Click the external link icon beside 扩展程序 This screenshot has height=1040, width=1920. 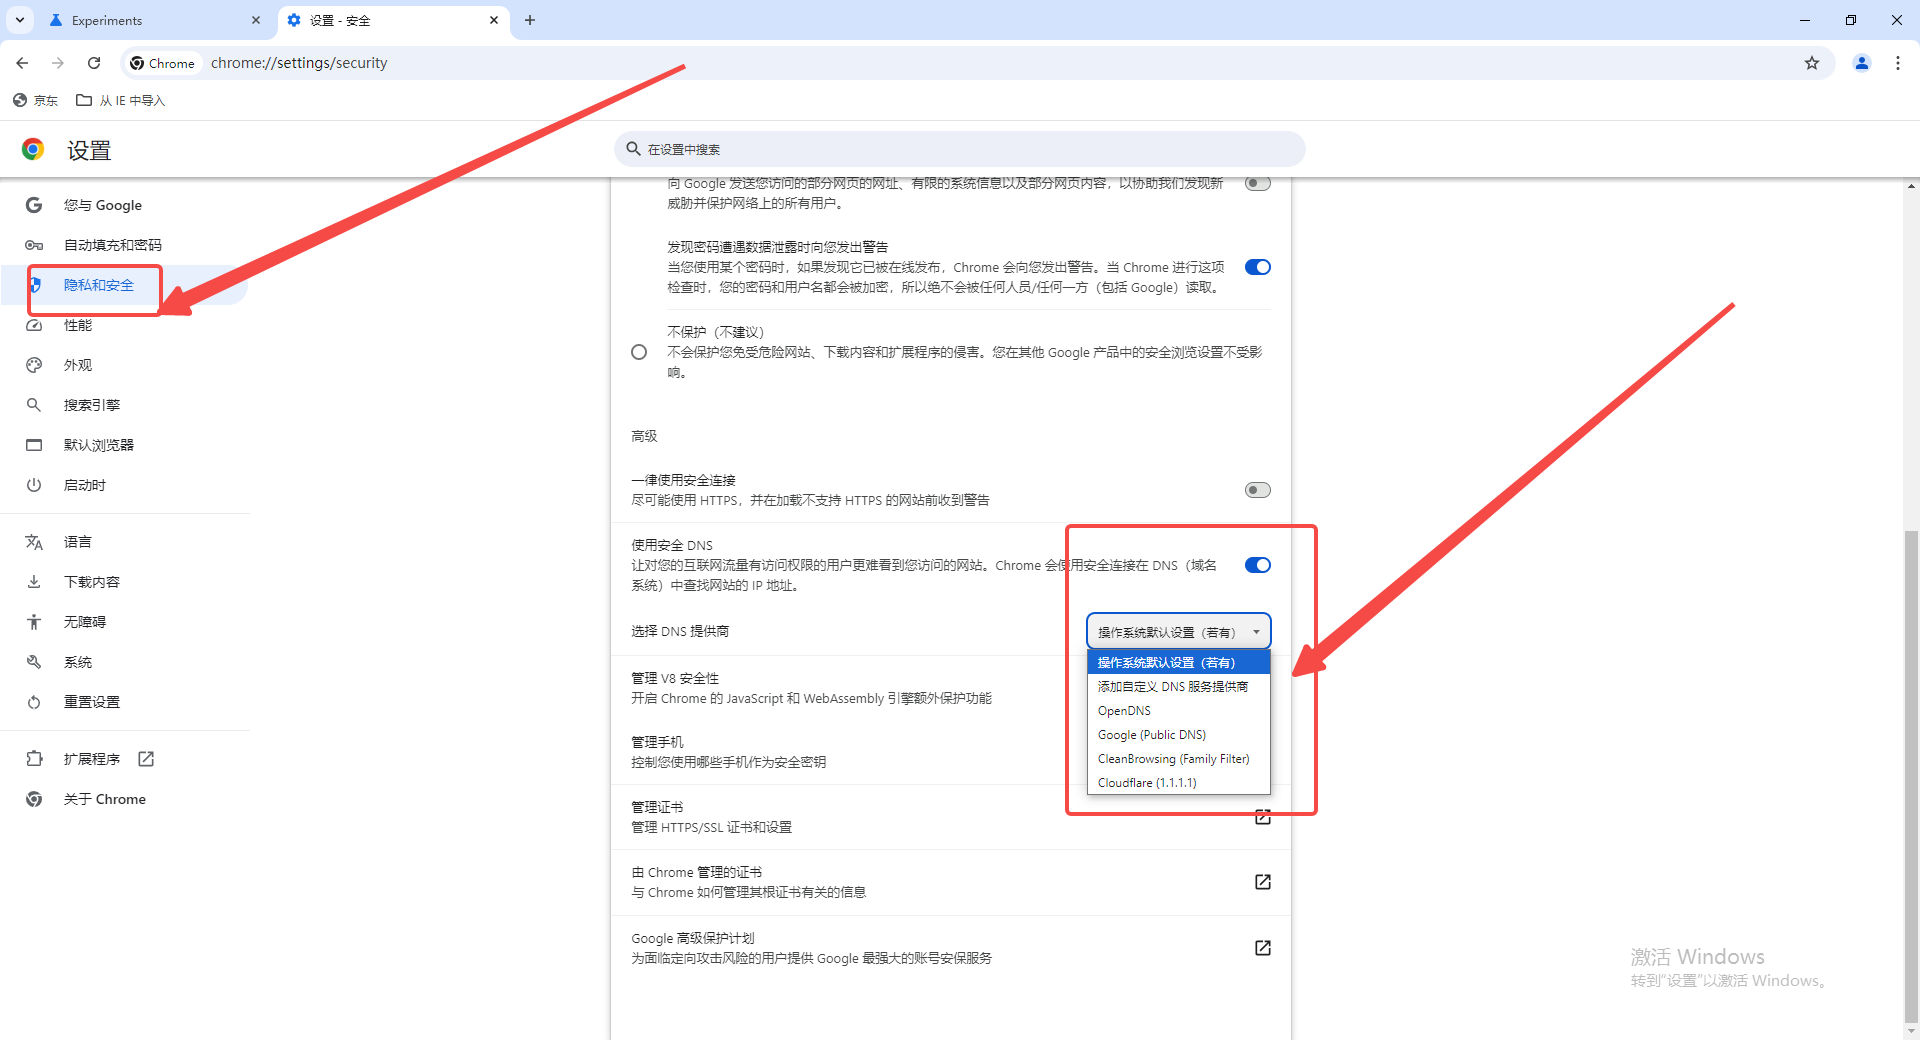[x=146, y=759]
